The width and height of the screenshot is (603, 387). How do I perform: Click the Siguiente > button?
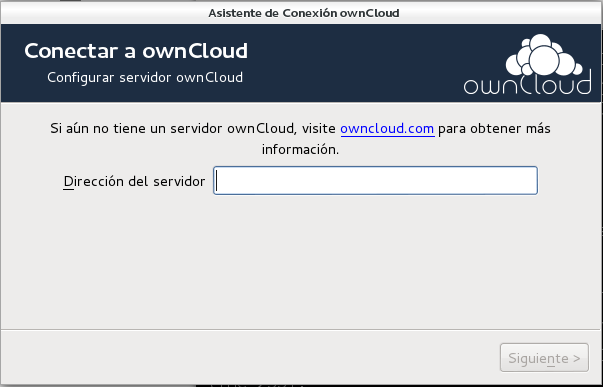click(544, 358)
